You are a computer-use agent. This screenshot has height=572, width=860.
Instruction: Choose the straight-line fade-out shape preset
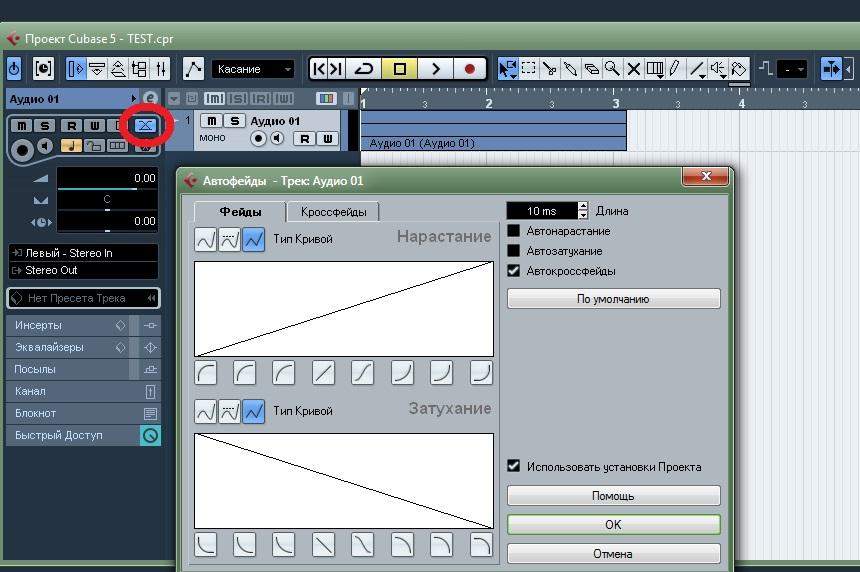coord(323,545)
